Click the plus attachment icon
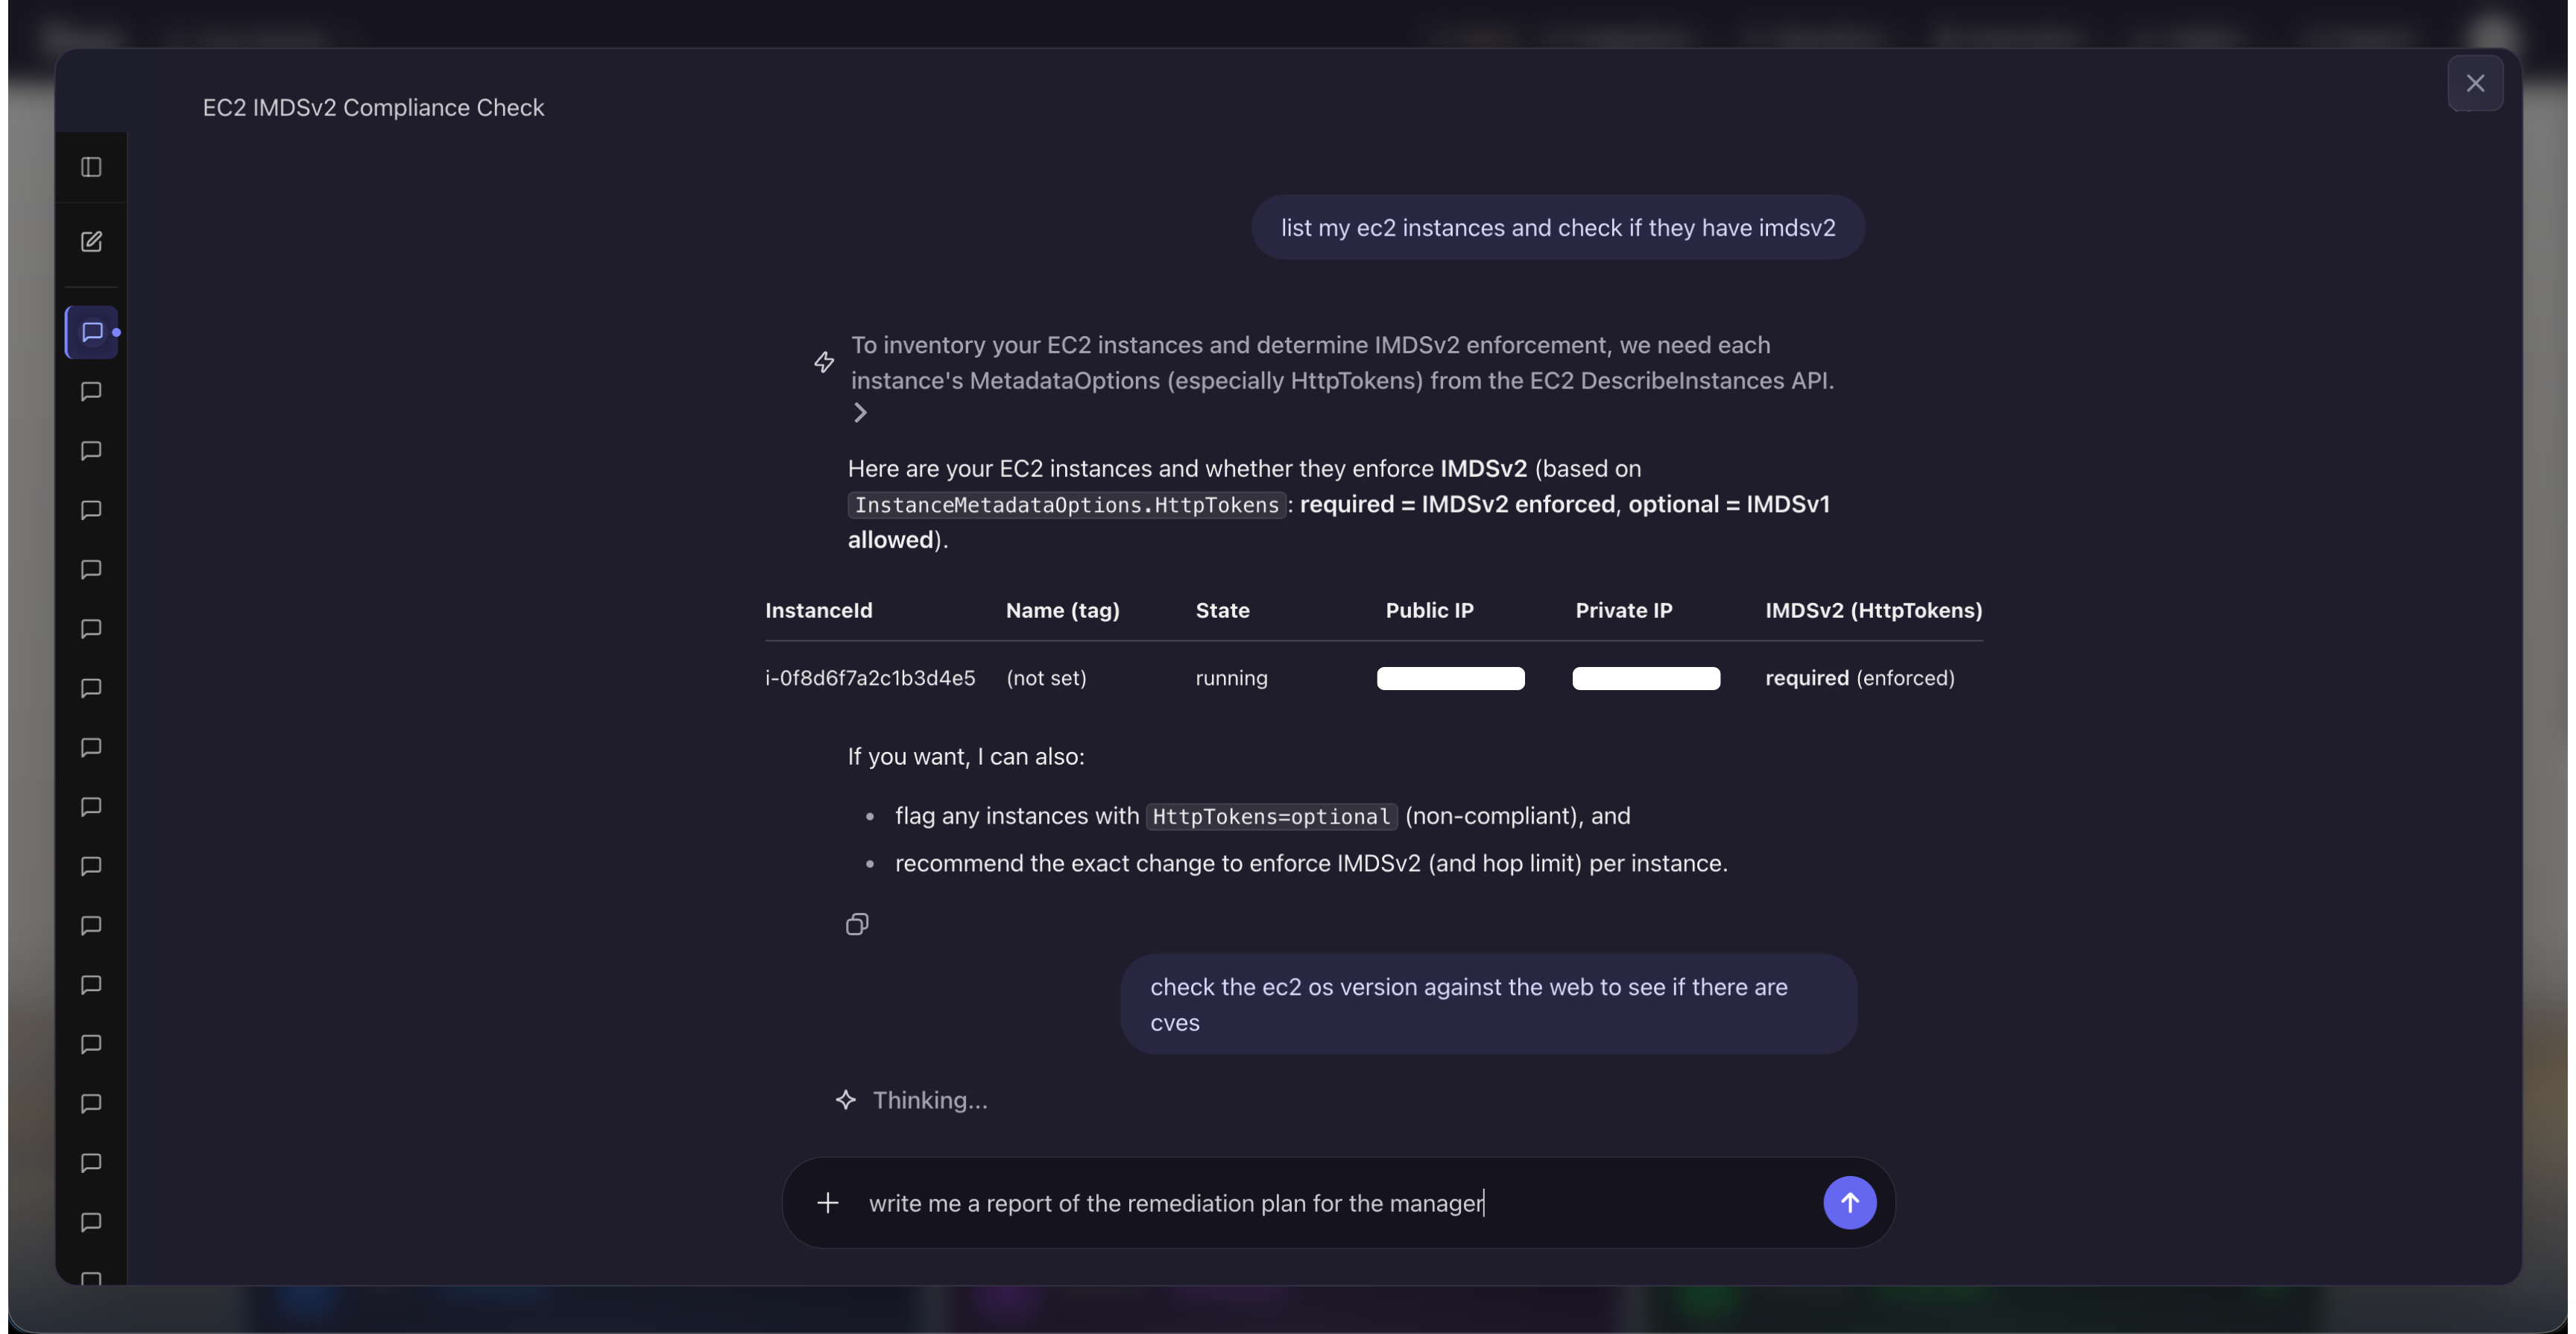The width and height of the screenshot is (2576, 1334). coord(827,1202)
